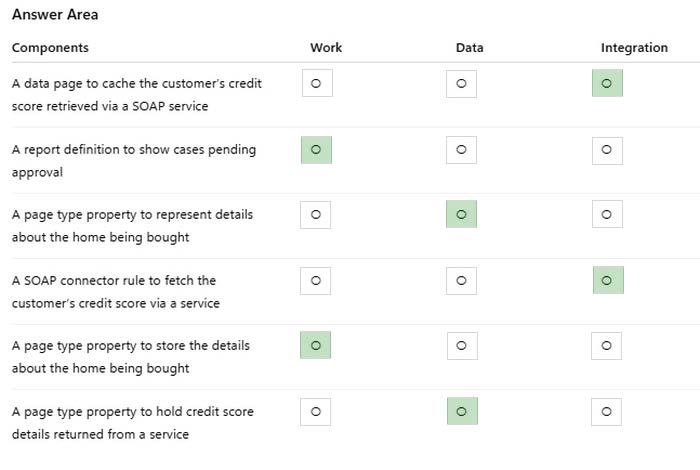
Task: Select Integration for property holding credit score details
Action: coord(607,412)
